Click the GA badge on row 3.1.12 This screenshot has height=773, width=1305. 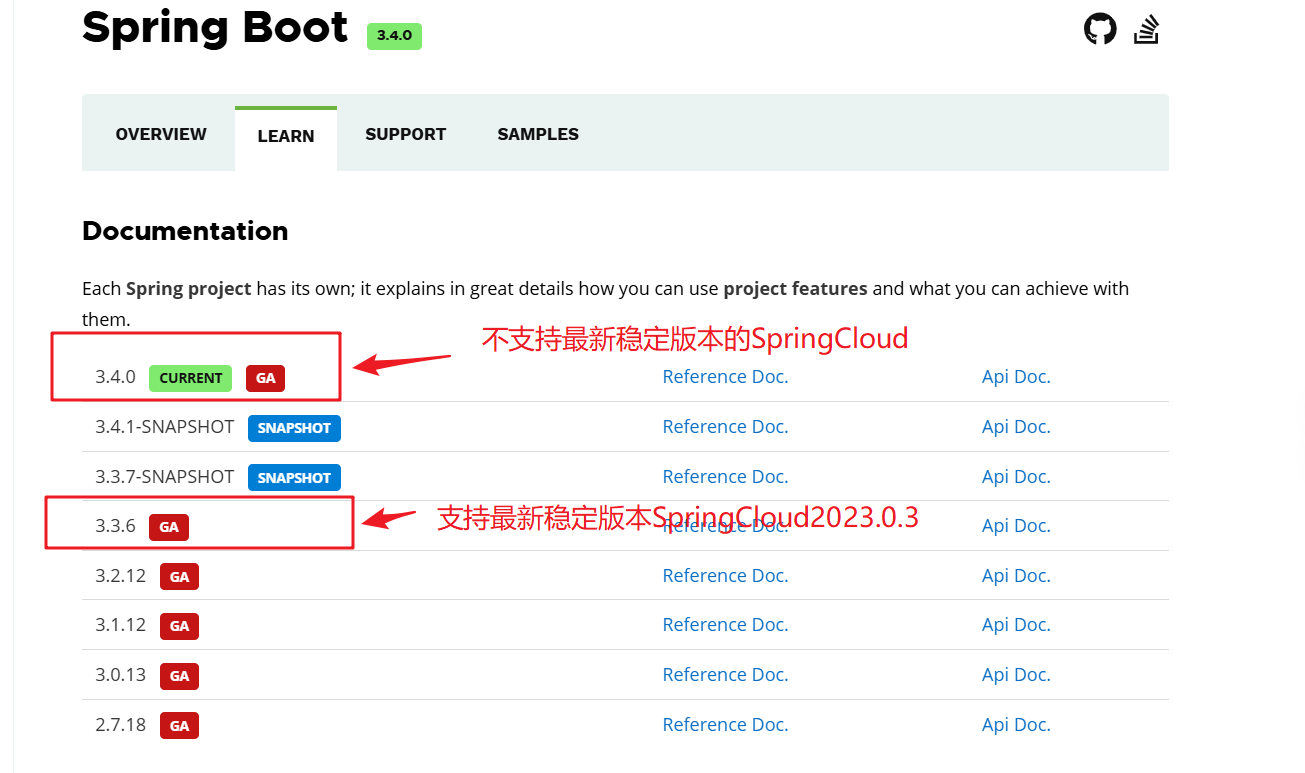pos(179,626)
